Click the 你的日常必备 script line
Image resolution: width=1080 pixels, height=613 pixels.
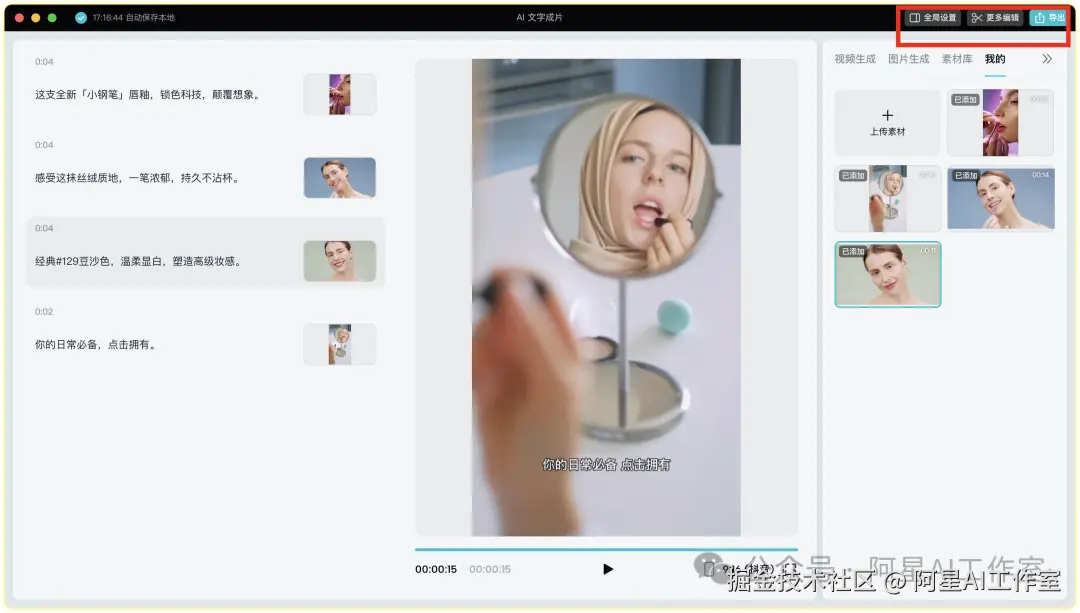[96, 345]
